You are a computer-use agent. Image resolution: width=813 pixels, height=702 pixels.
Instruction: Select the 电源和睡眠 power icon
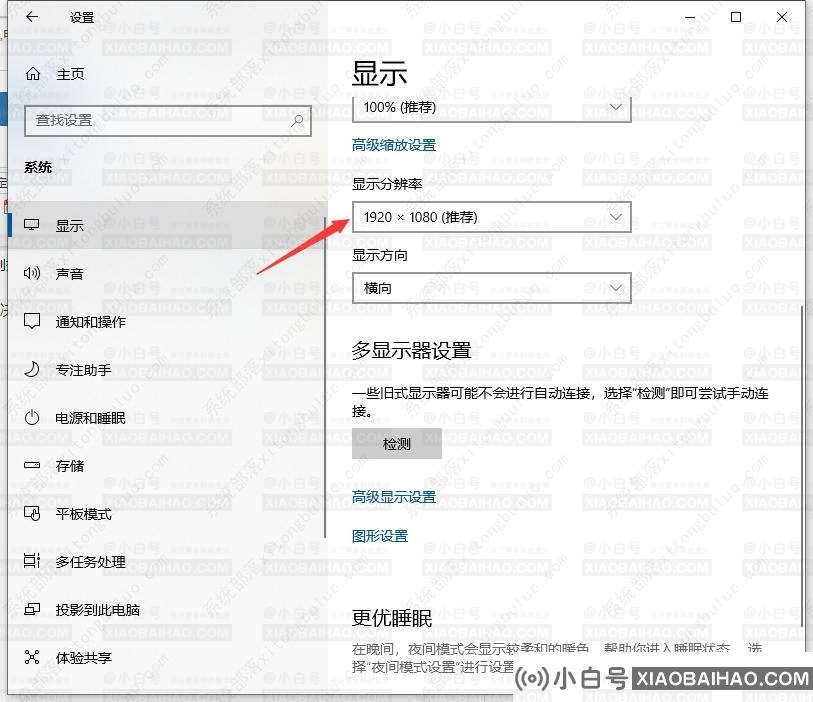point(32,417)
